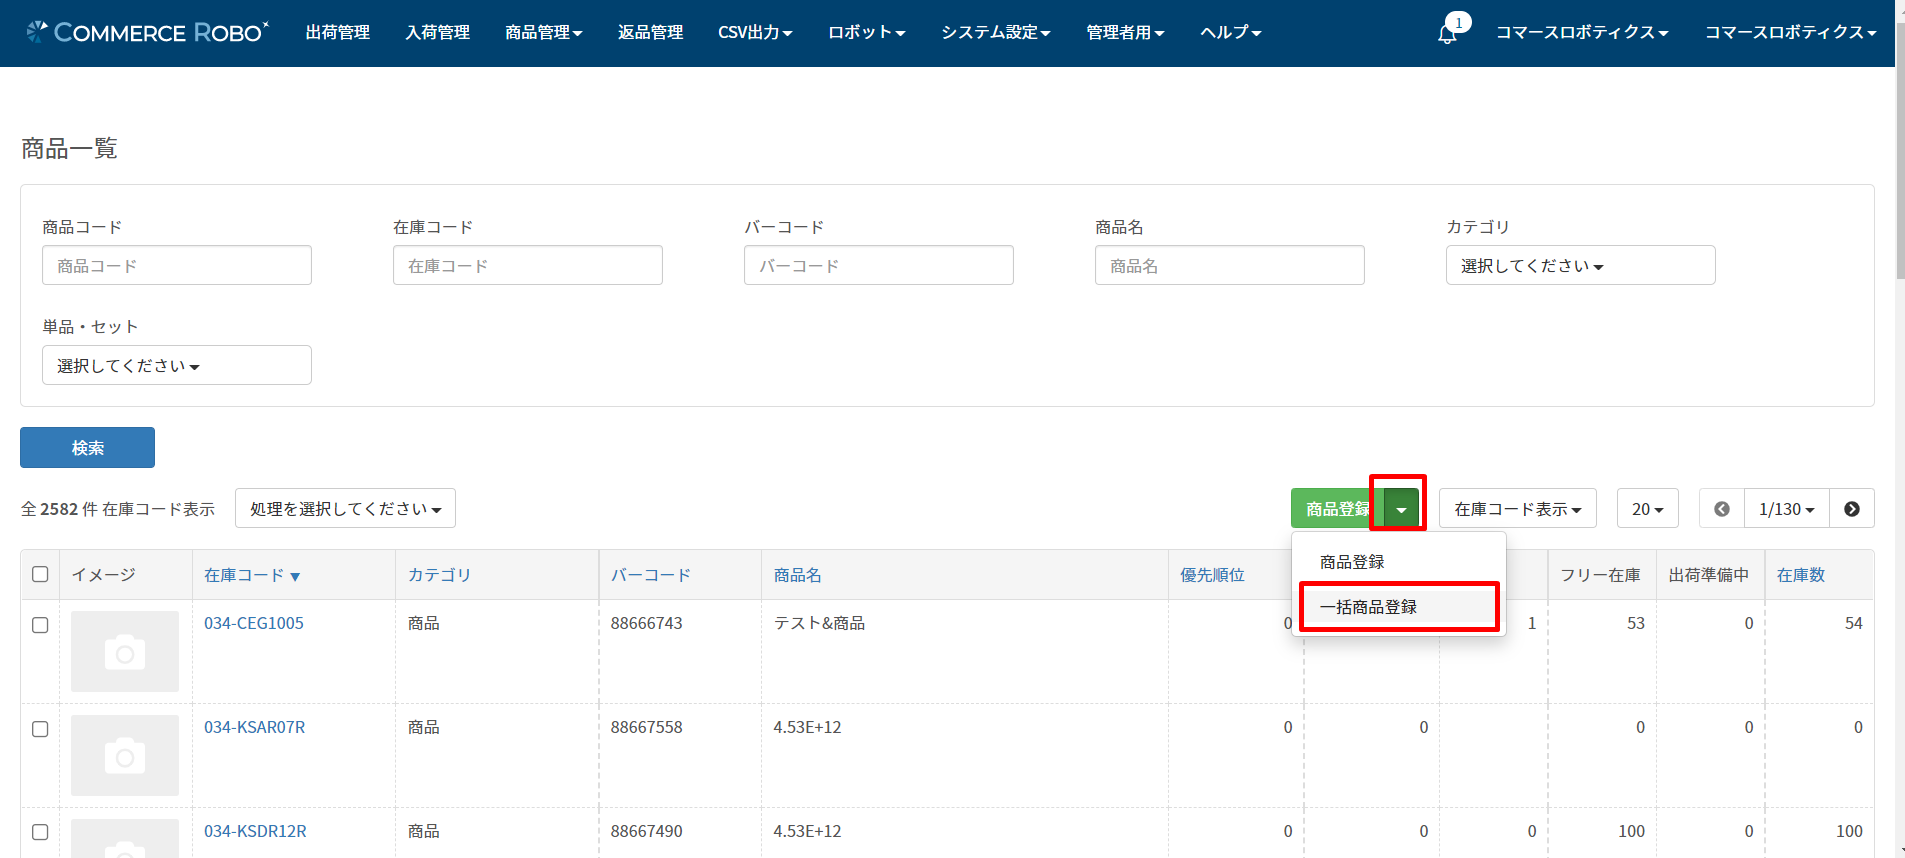Click the 出荷準備中 column header

(1709, 575)
